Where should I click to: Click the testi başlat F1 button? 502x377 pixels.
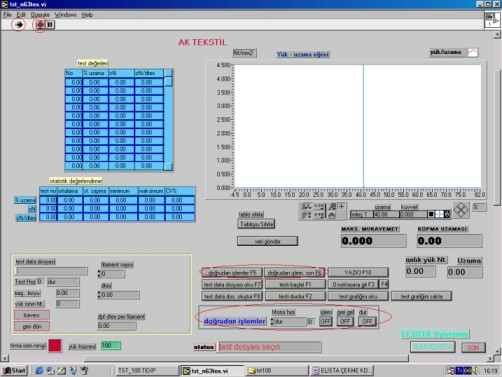pyautogui.click(x=295, y=285)
